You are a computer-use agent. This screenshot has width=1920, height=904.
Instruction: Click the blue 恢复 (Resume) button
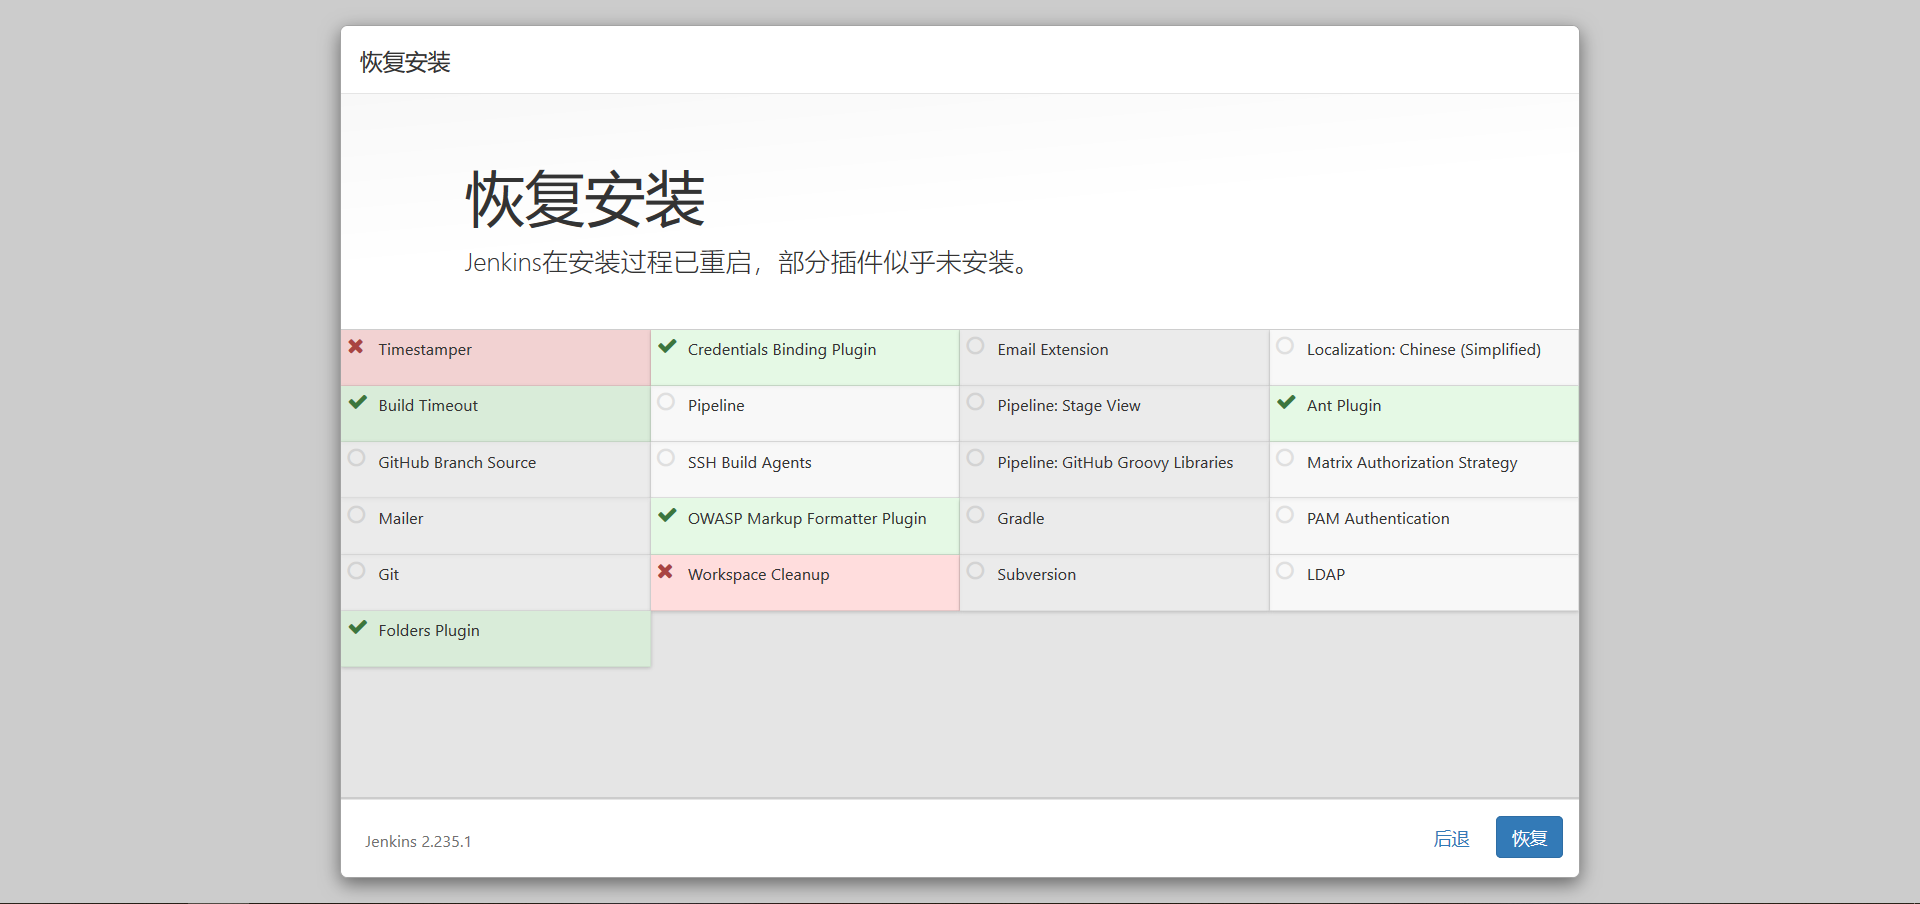[1529, 837]
